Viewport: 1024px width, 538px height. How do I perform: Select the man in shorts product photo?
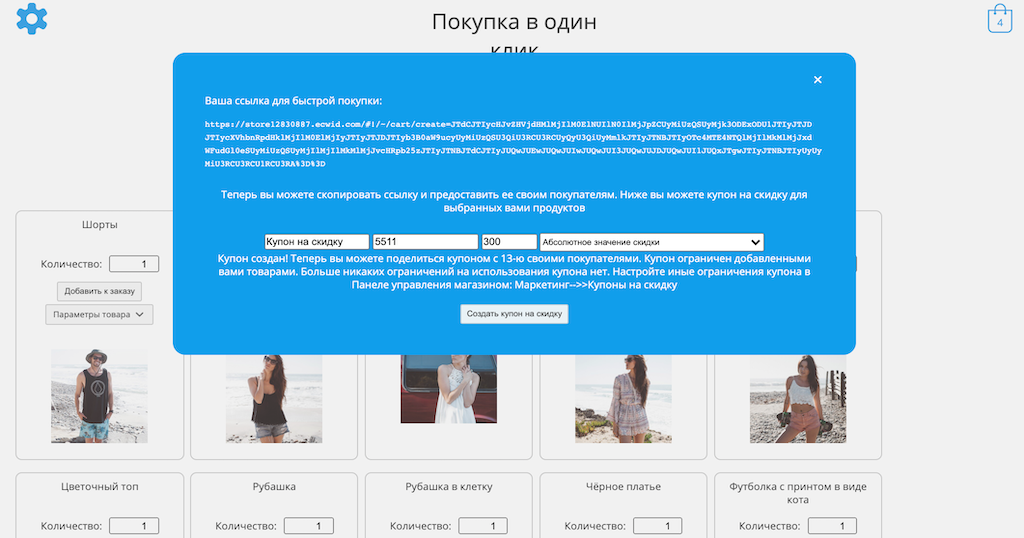pos(99,396)
